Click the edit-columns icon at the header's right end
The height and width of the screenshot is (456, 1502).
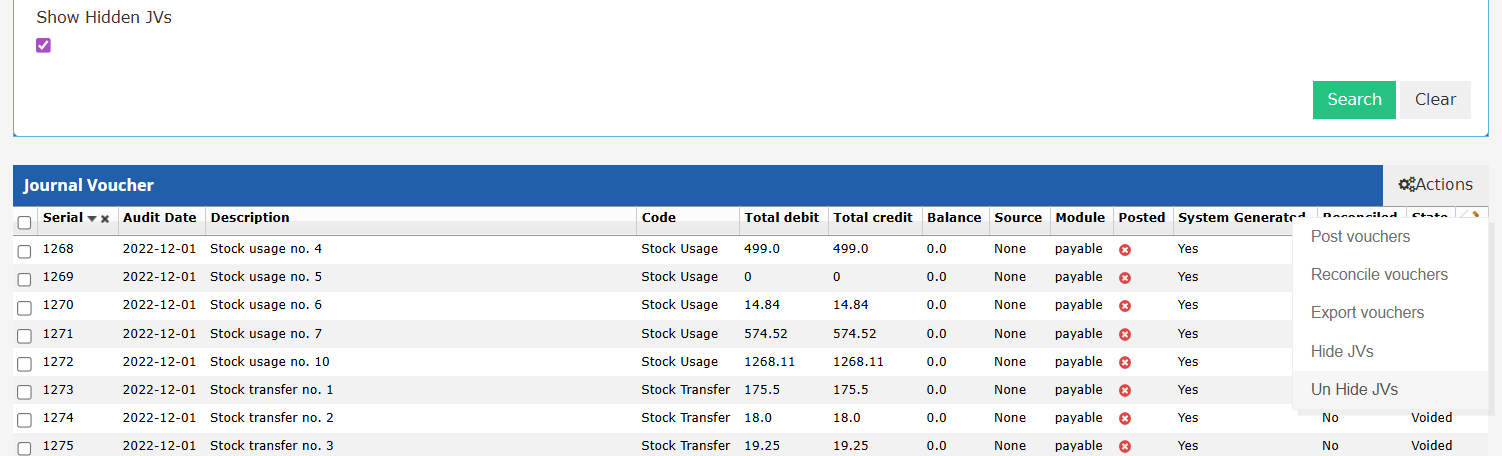tap(1472, 215)
